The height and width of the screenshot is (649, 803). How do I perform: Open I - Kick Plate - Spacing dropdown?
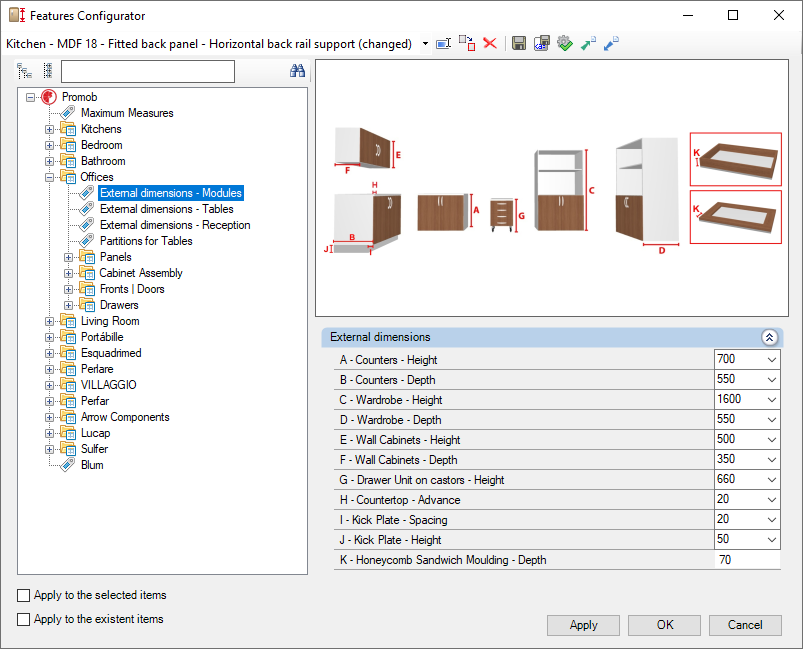772,519
